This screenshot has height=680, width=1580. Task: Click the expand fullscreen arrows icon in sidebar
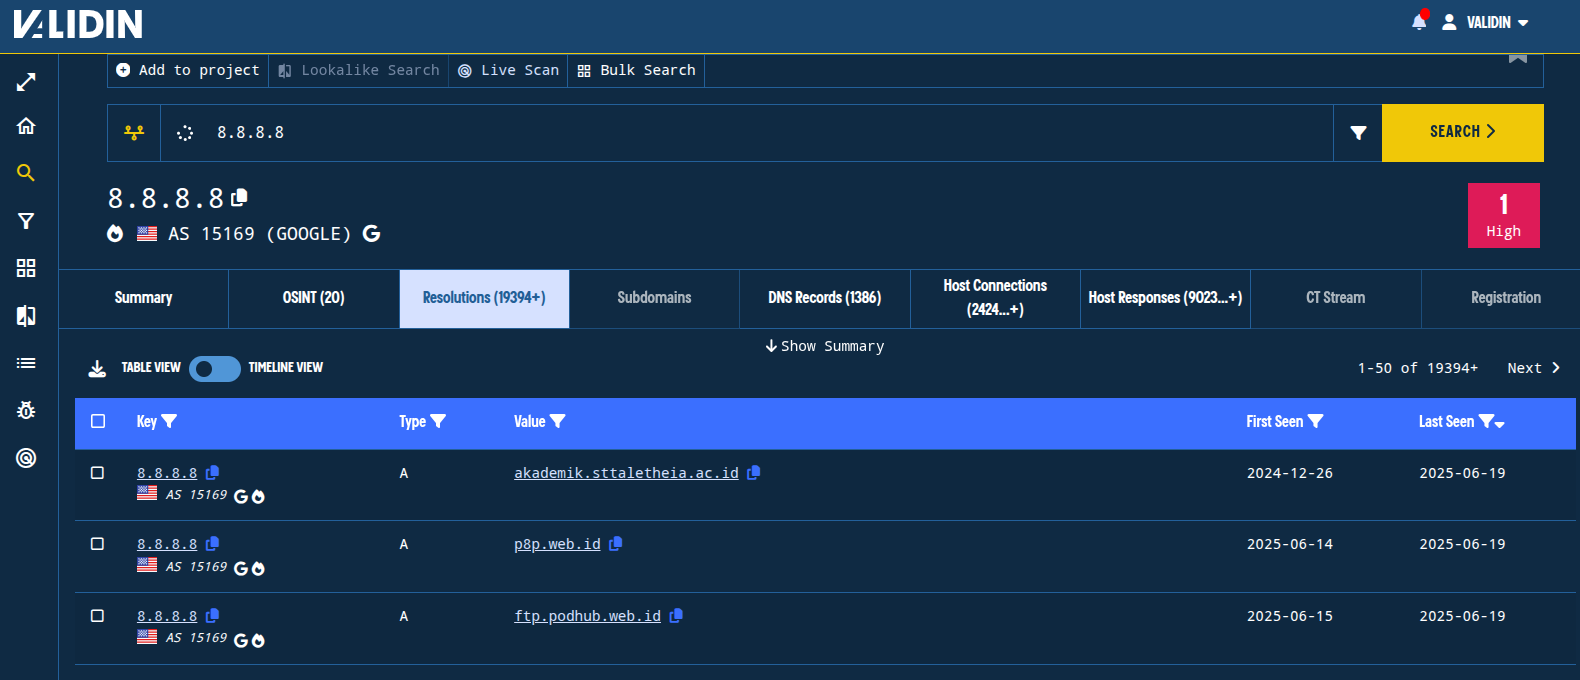tap(26, 82)
